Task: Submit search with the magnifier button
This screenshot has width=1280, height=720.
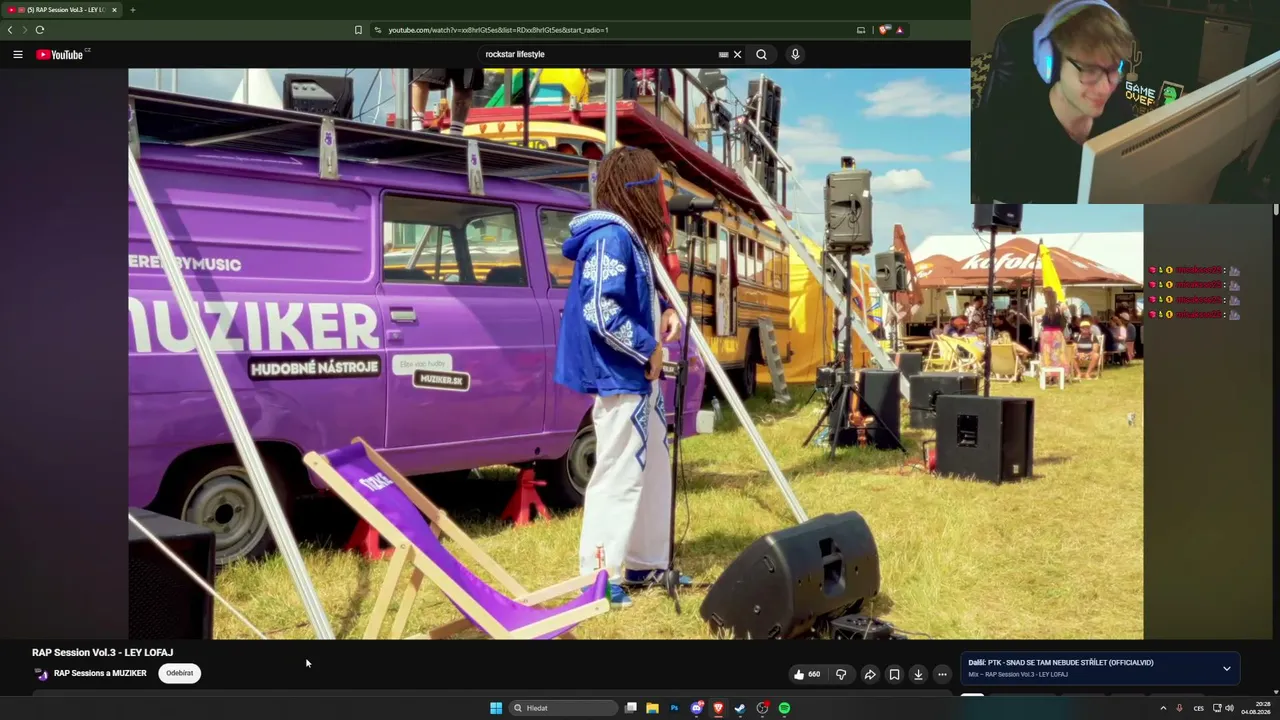Action: [x=761, y=54]
